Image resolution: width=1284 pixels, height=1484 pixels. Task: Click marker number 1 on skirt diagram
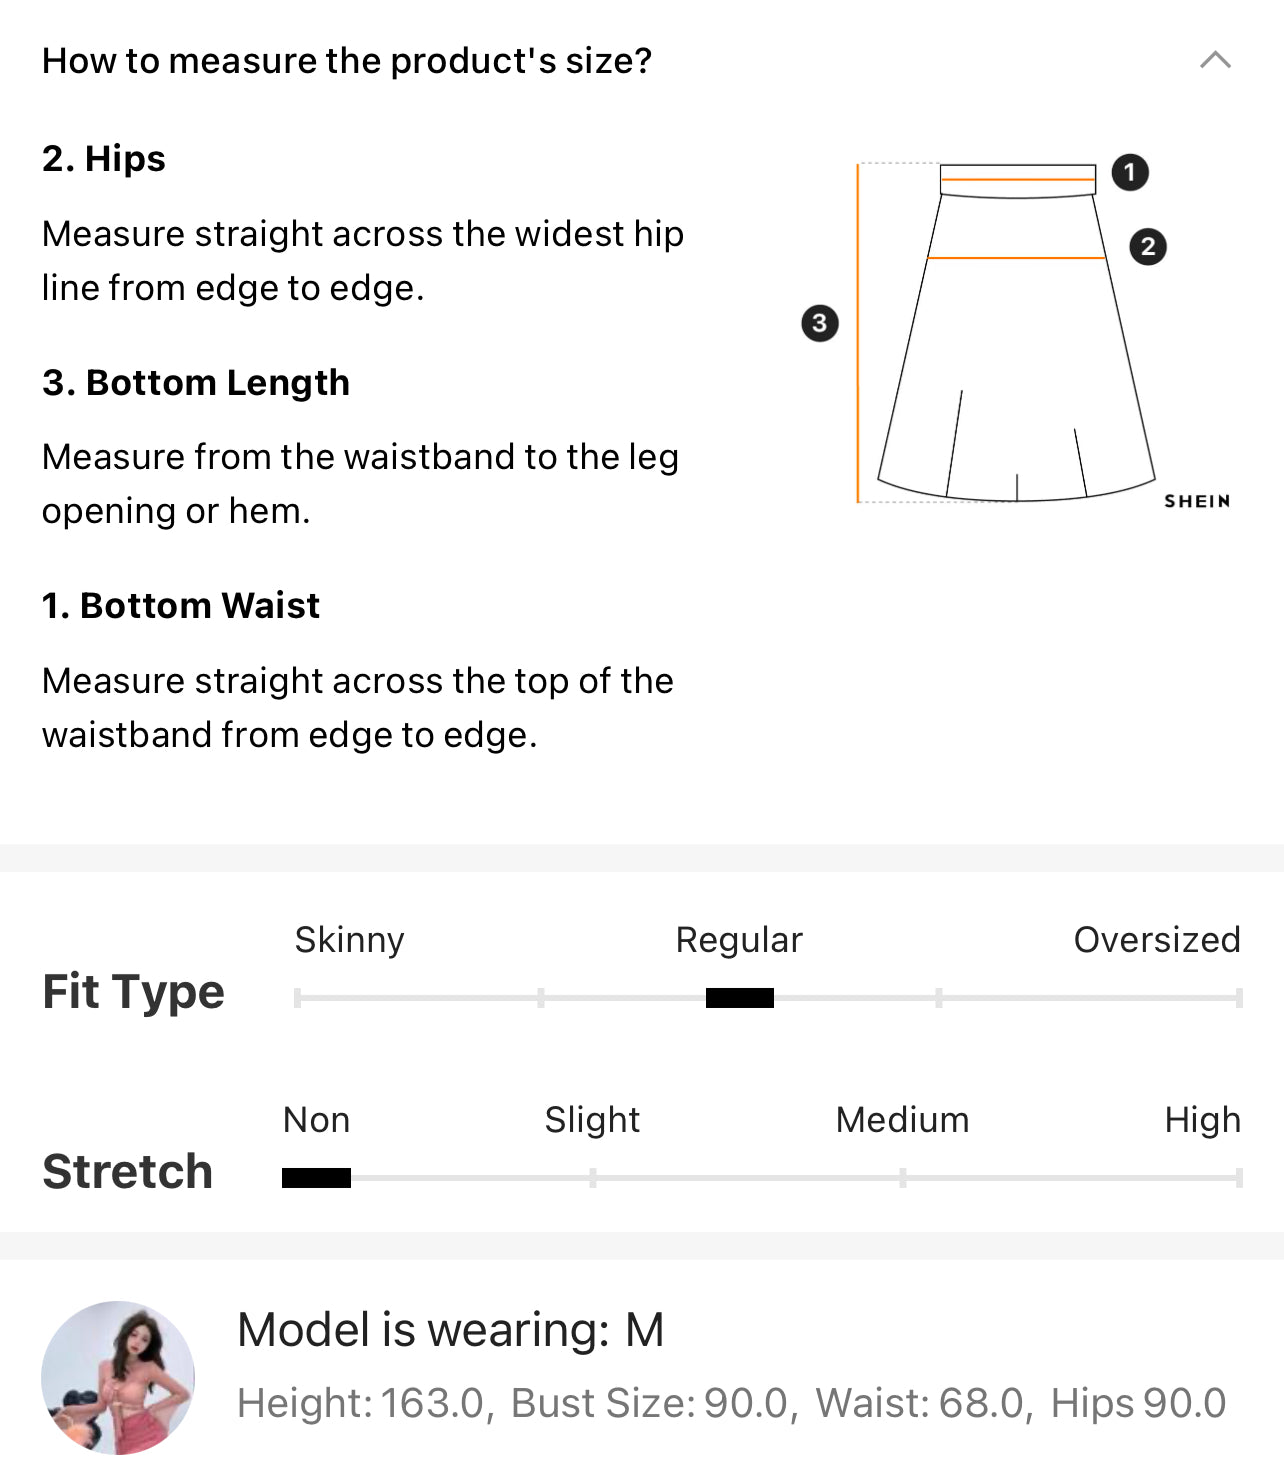click(x=1130, y=172)
